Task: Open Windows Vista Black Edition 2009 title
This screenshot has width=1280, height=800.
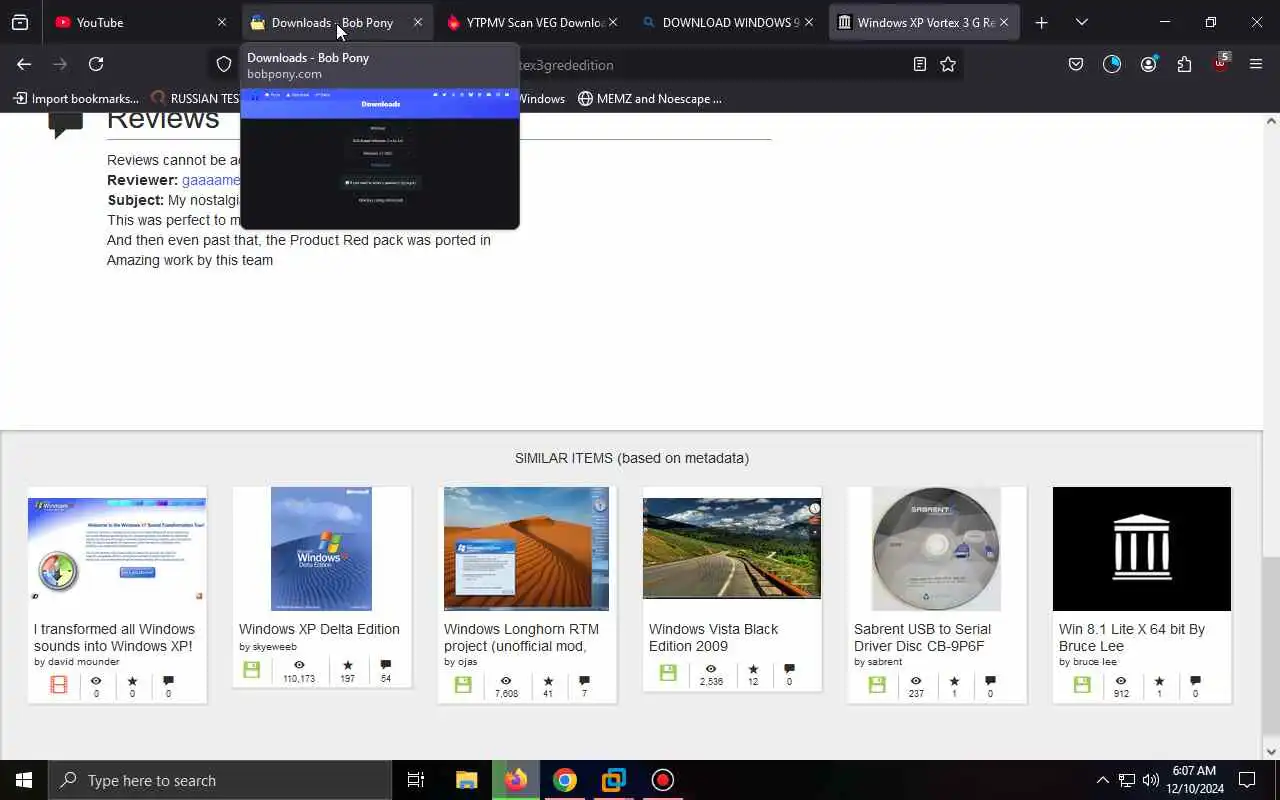Action: coord(713,637)
